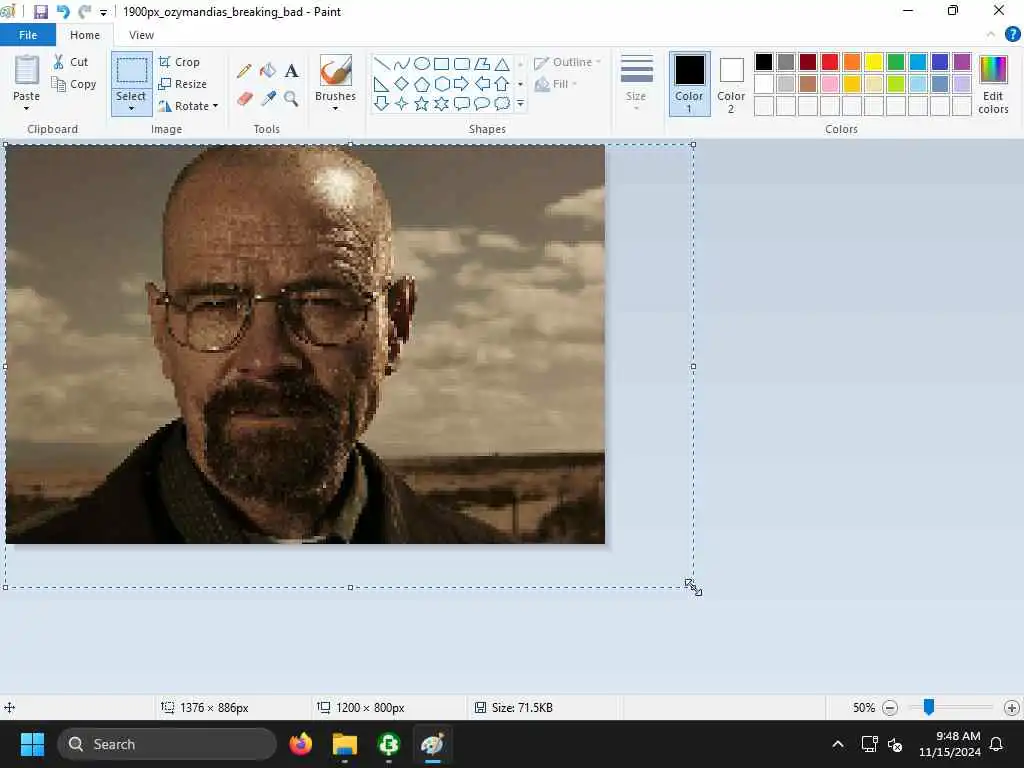The image size is (1024, 768).
Task: Open the Paste dropdown arrow
Action: [26, 108]
